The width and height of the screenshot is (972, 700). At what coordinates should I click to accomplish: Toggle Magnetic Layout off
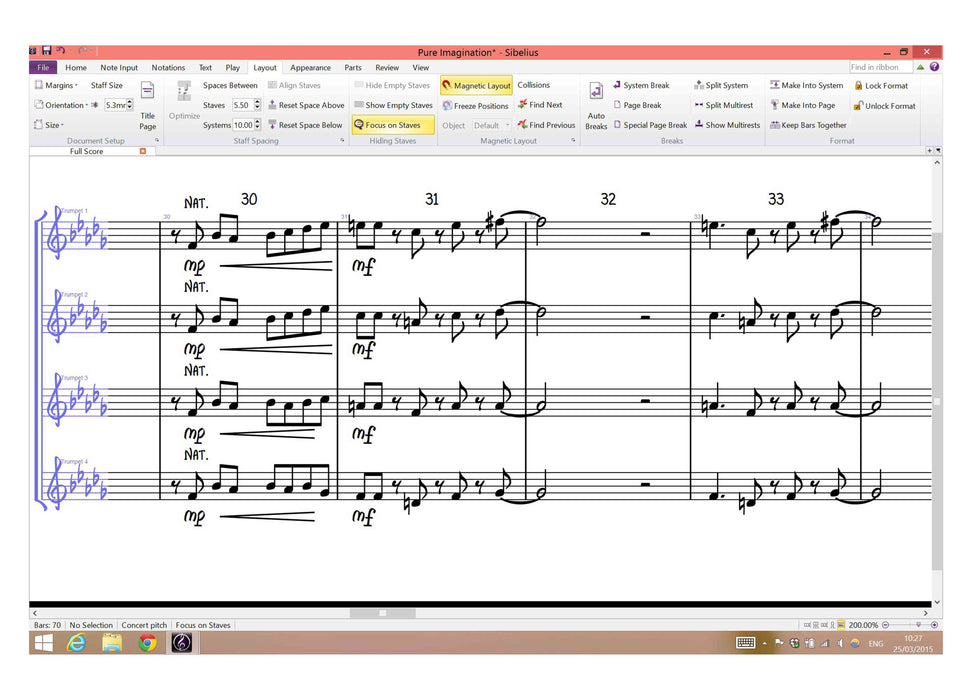(477, 85)
